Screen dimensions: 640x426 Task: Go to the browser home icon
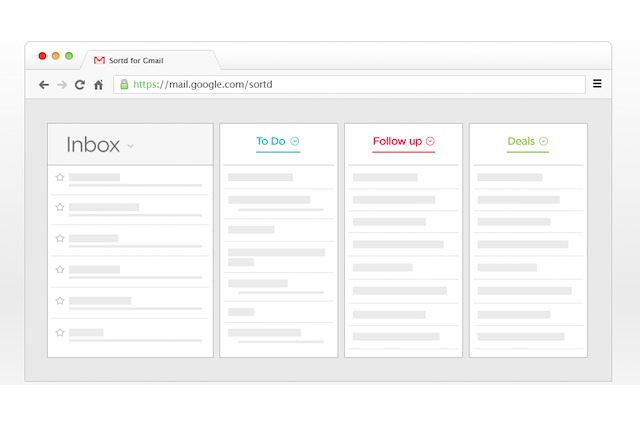point(98,84)
